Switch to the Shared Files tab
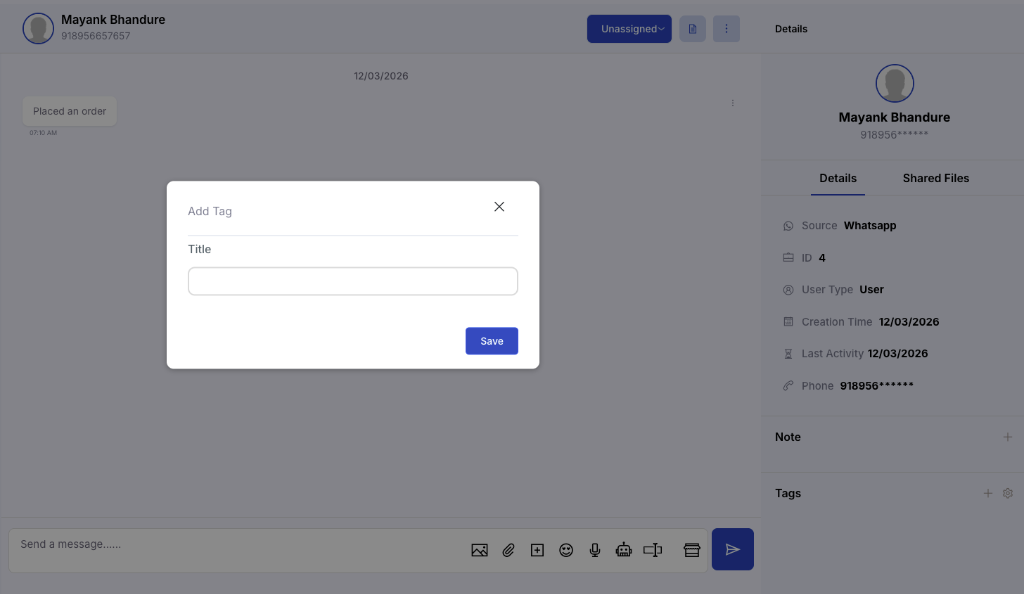The image size is (1024, 594). (x=936, y=178)
